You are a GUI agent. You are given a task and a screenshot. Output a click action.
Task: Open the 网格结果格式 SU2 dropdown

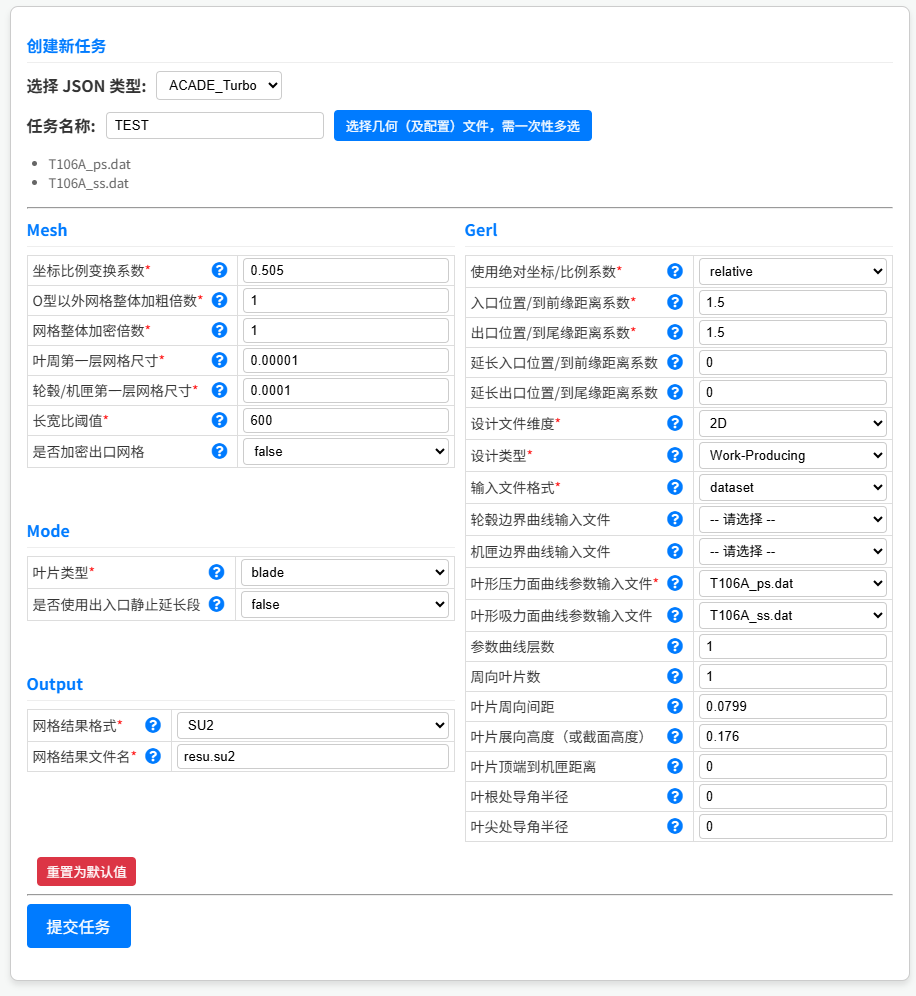pyautogui.click(x=312, y=725)
